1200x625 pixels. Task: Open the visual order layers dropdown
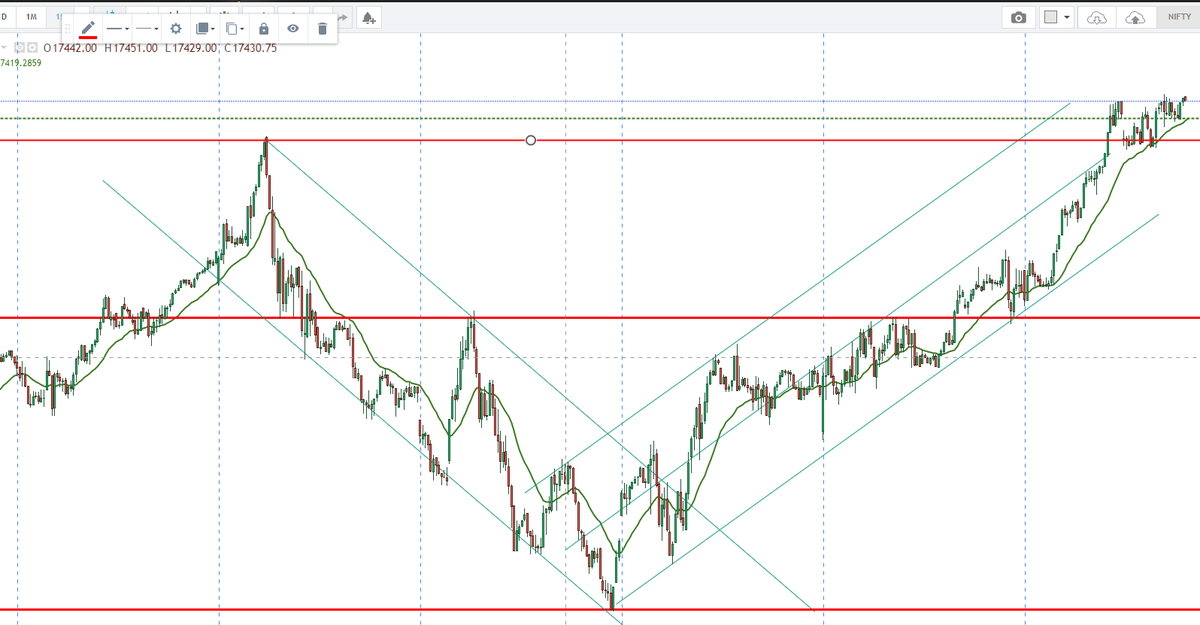point(204,29)
